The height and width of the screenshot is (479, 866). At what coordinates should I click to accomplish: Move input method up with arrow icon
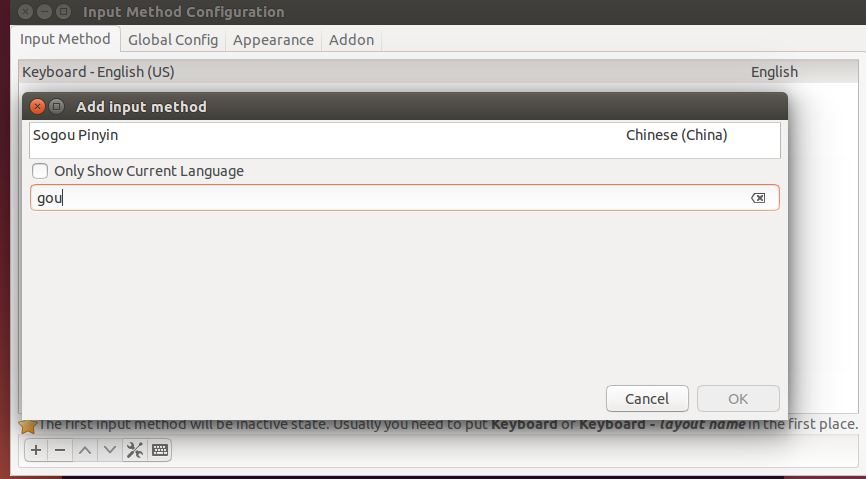click(x=85, y=450)
